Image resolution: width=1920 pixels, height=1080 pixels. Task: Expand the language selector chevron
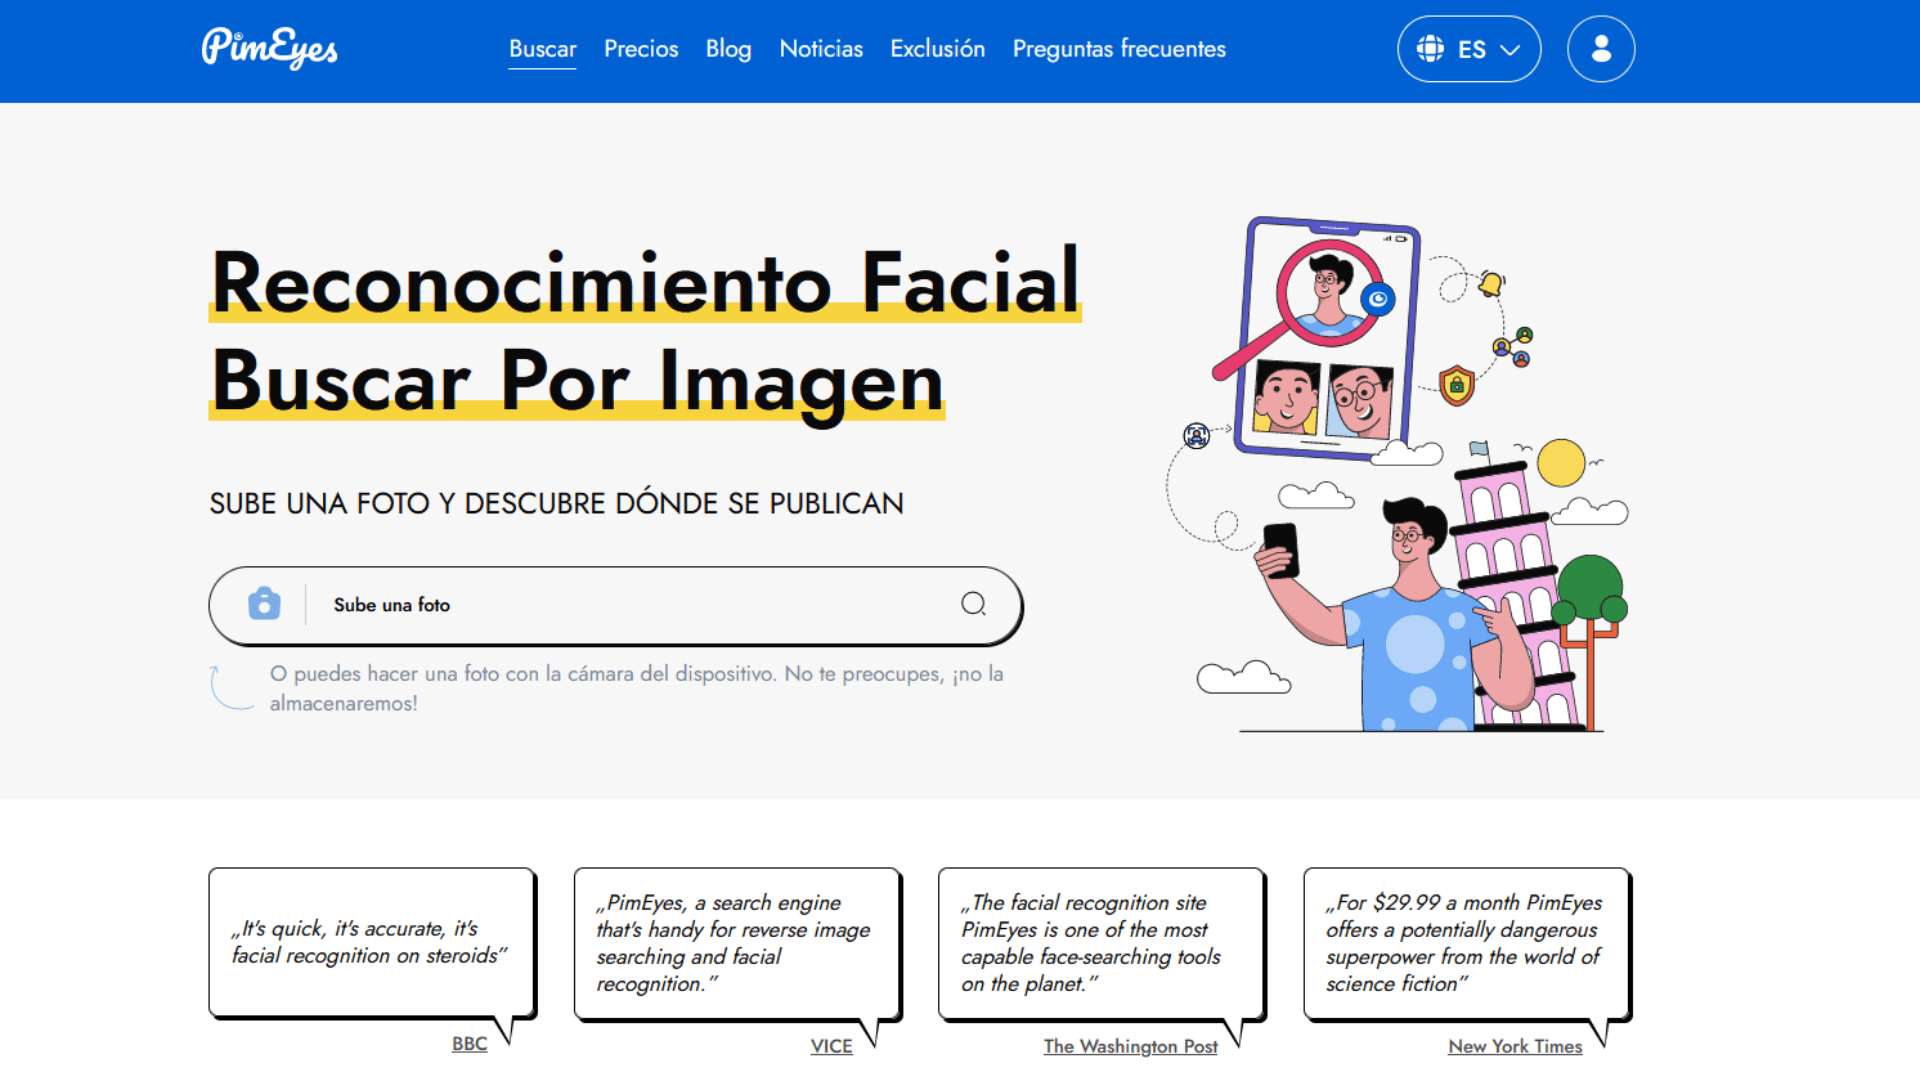[x=1510, y=49]
